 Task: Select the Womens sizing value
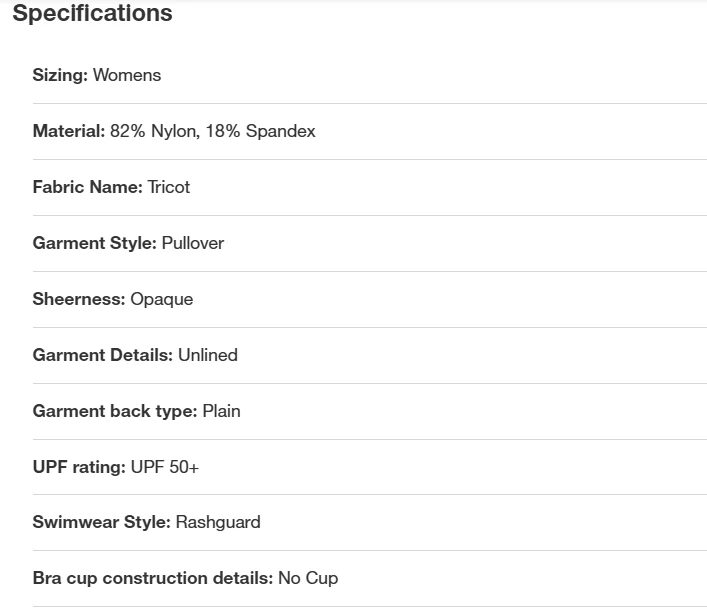[127, 75]
